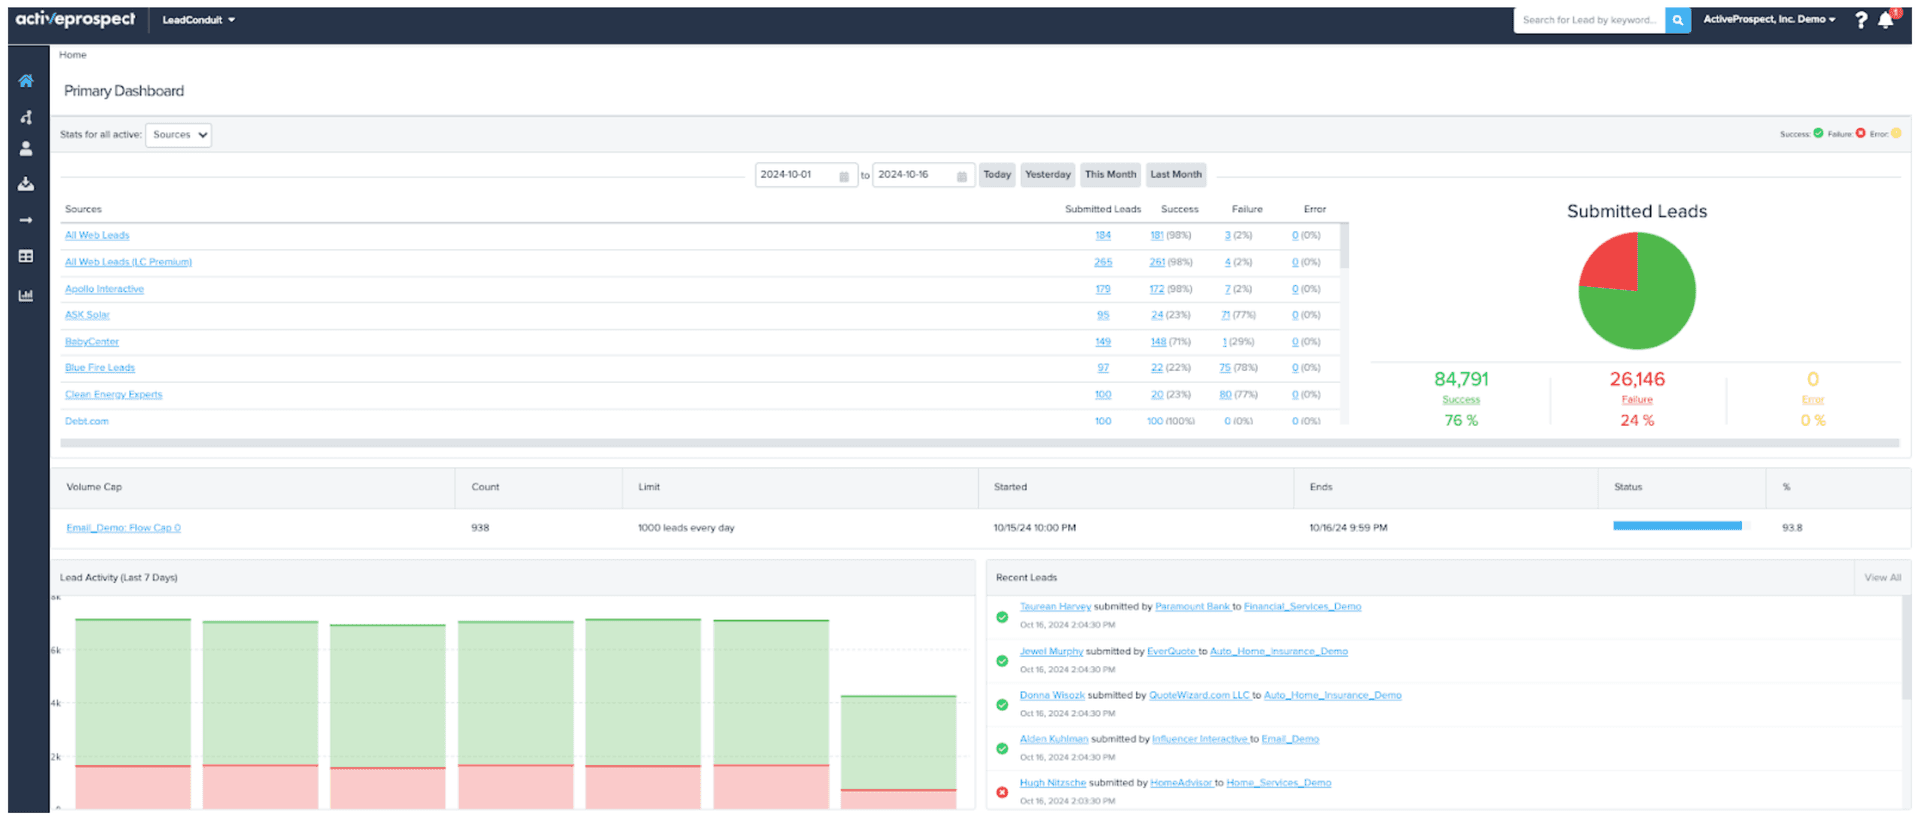Click submitted leads count 265

click(1103, 263)
